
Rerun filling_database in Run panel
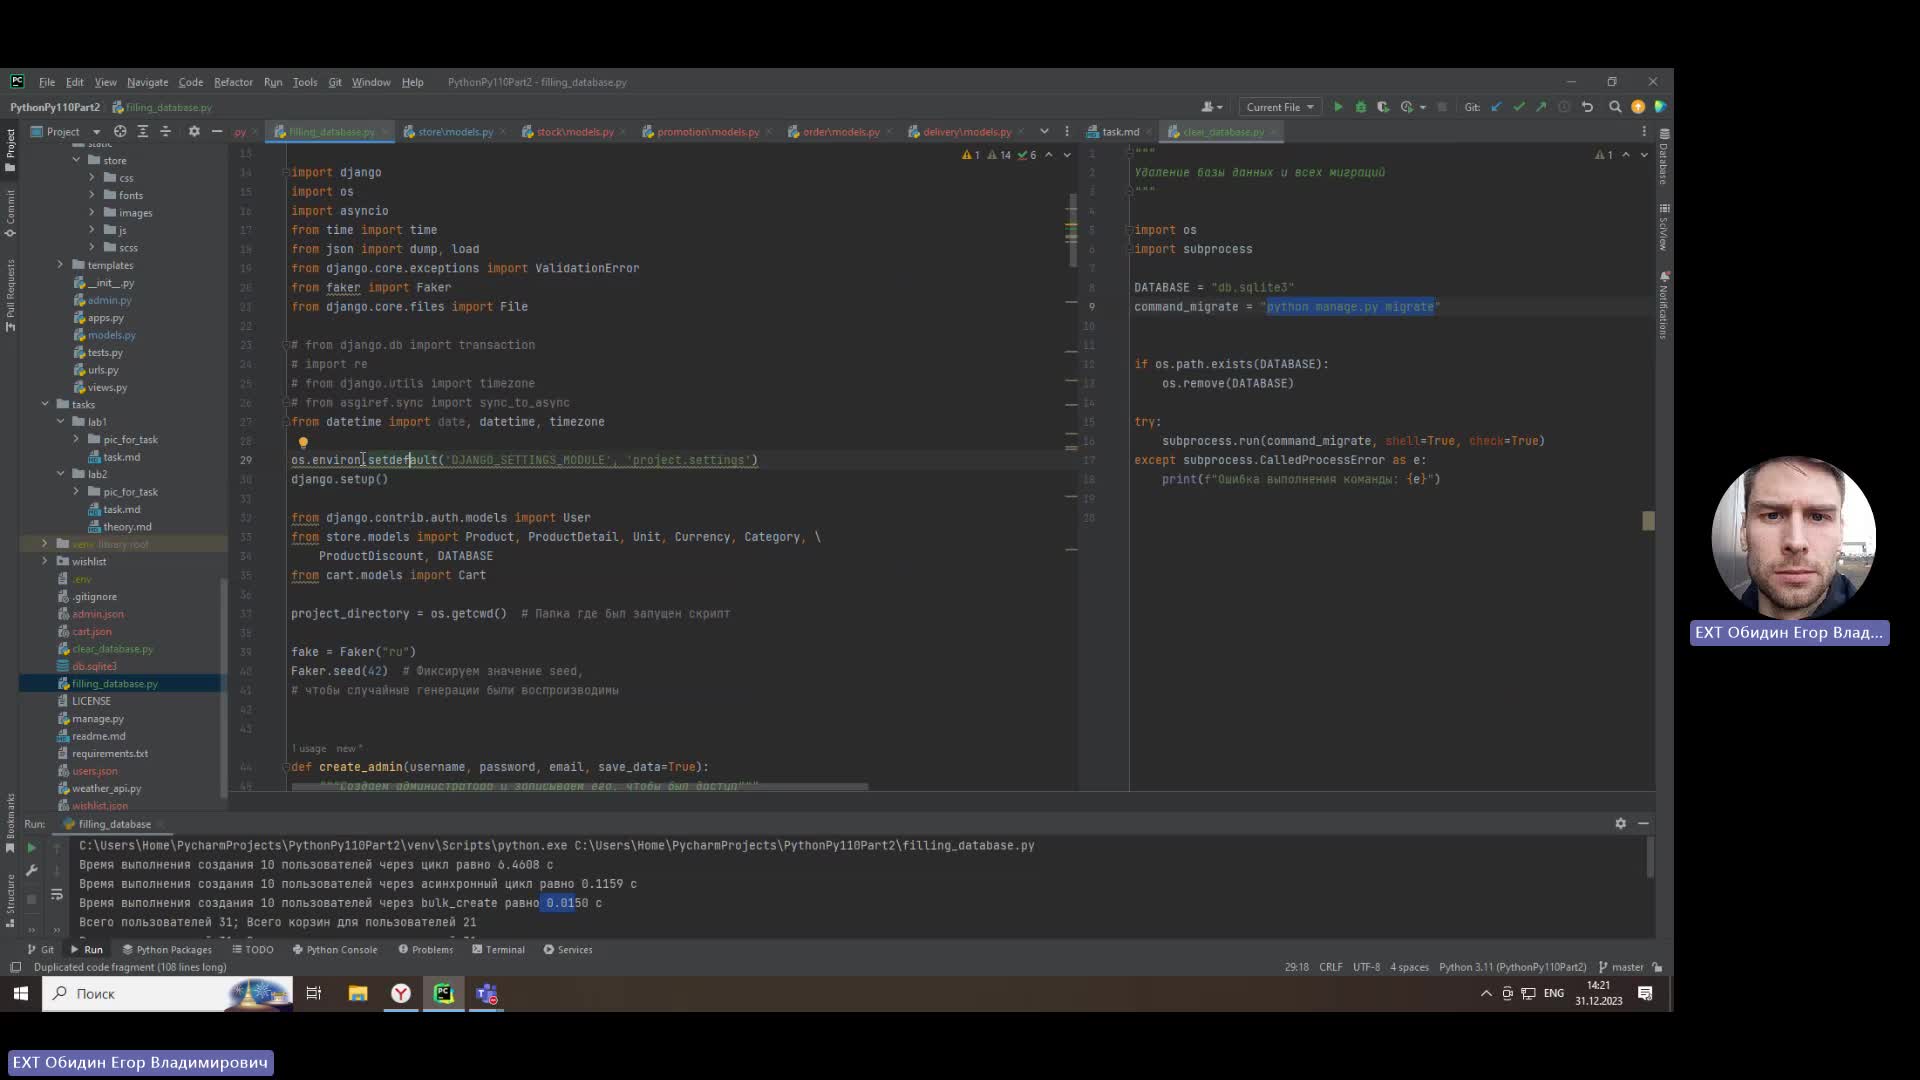point(31,847)
